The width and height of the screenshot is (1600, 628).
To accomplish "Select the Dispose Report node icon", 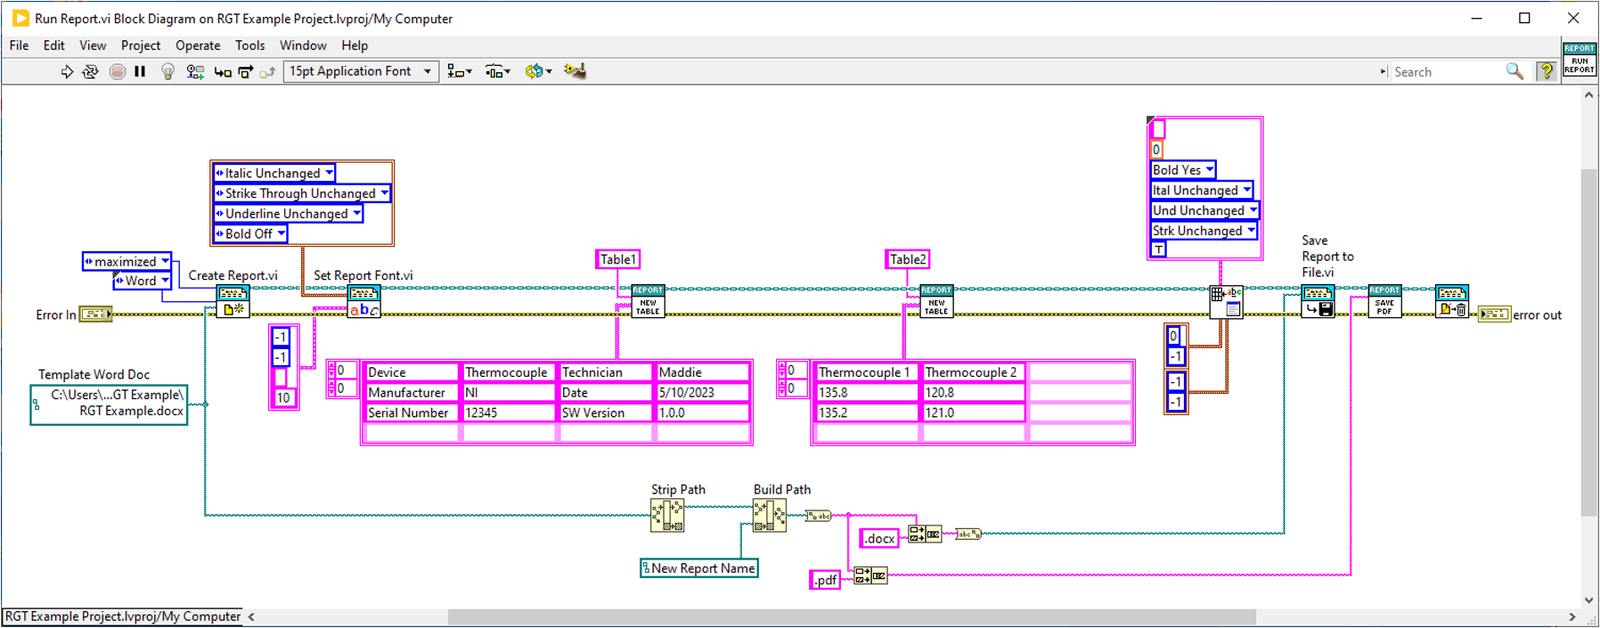I will 1451,302.
